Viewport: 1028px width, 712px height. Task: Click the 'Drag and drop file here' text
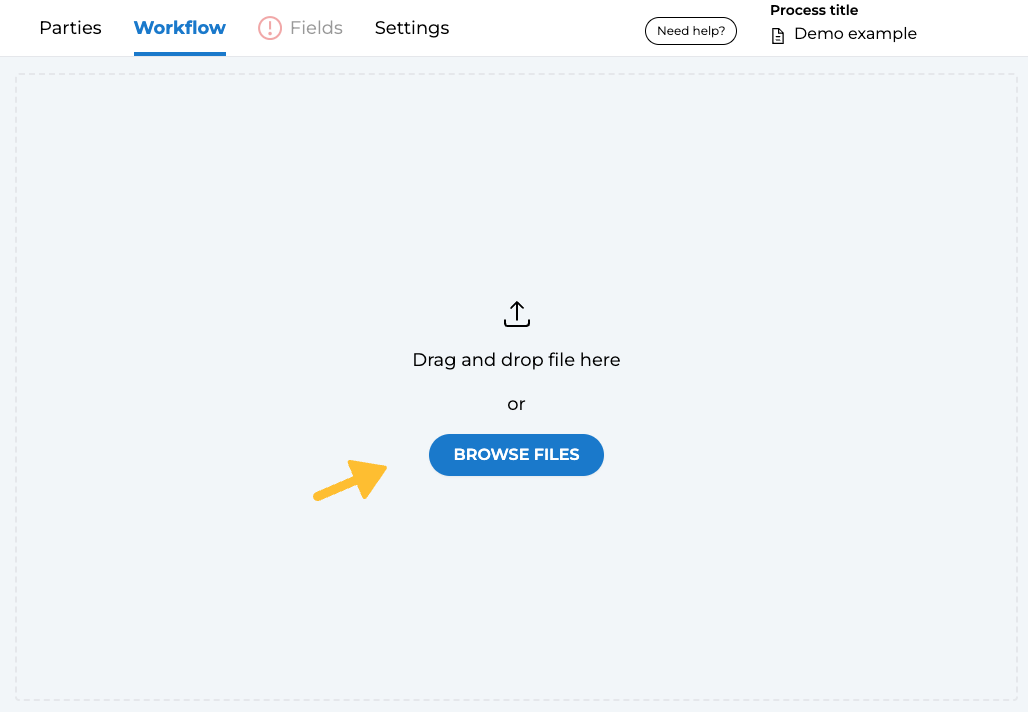click(x=516, y=360)
